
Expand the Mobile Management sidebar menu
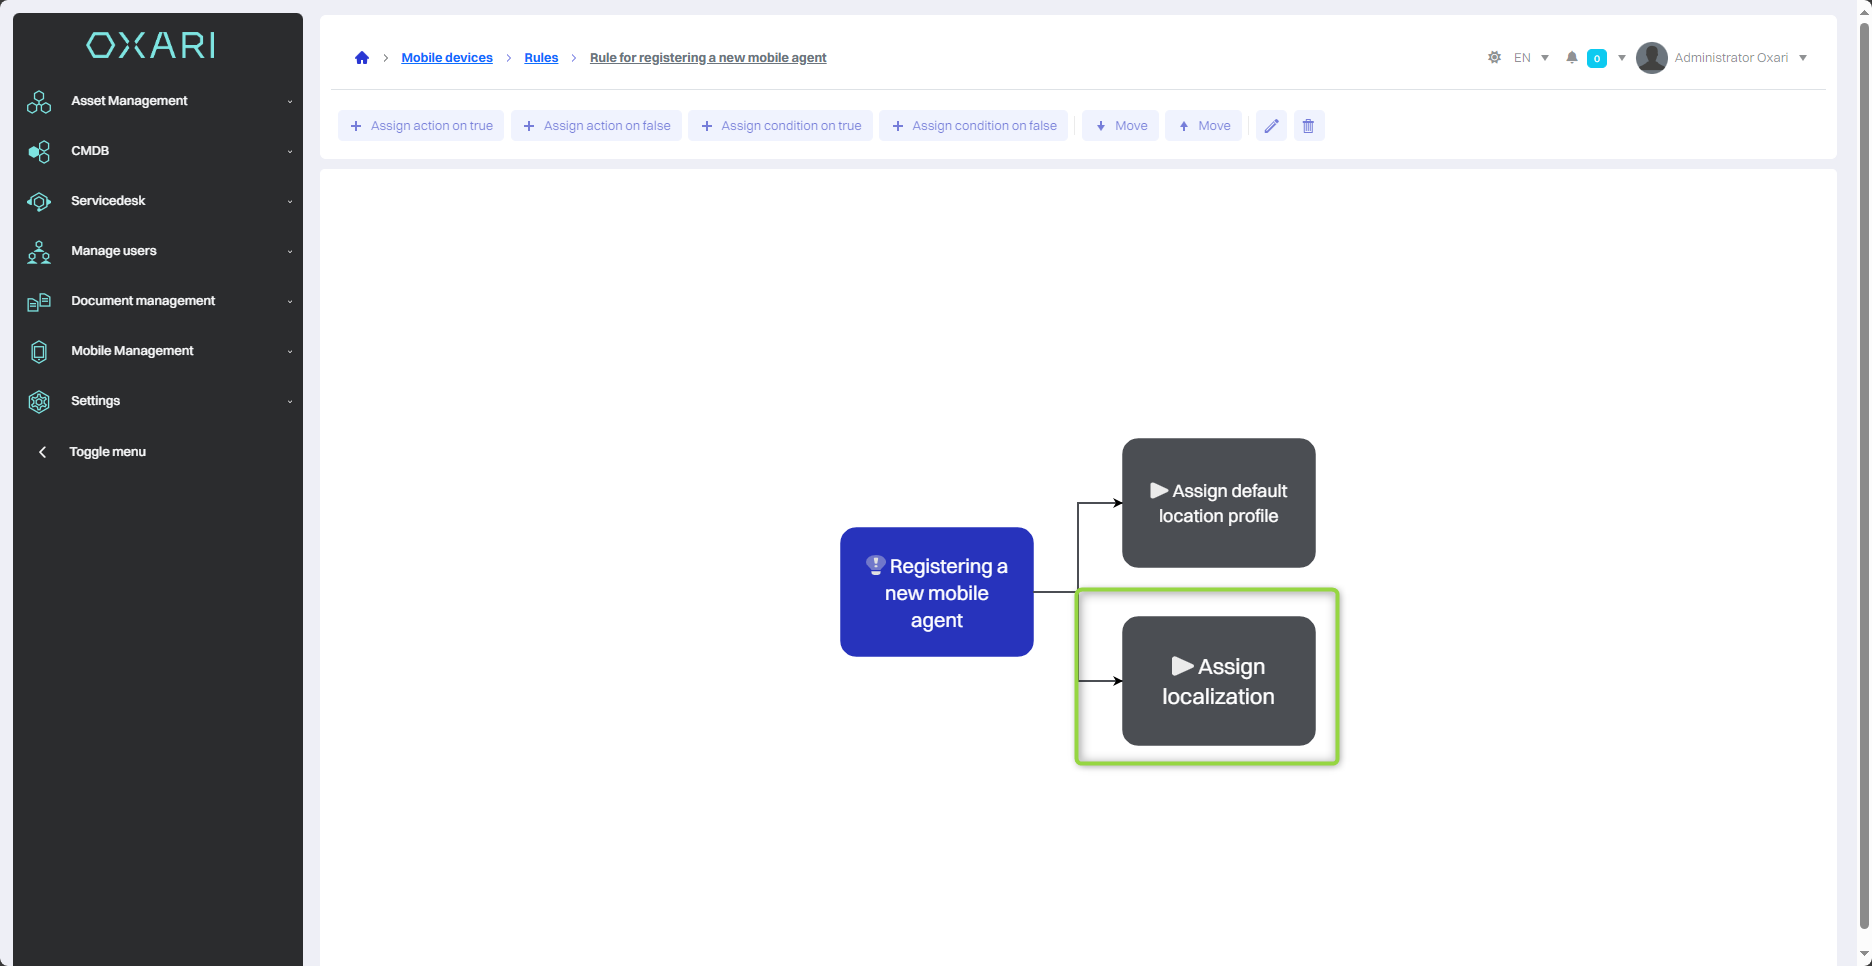pyautogui.click(x=132, y=351)
